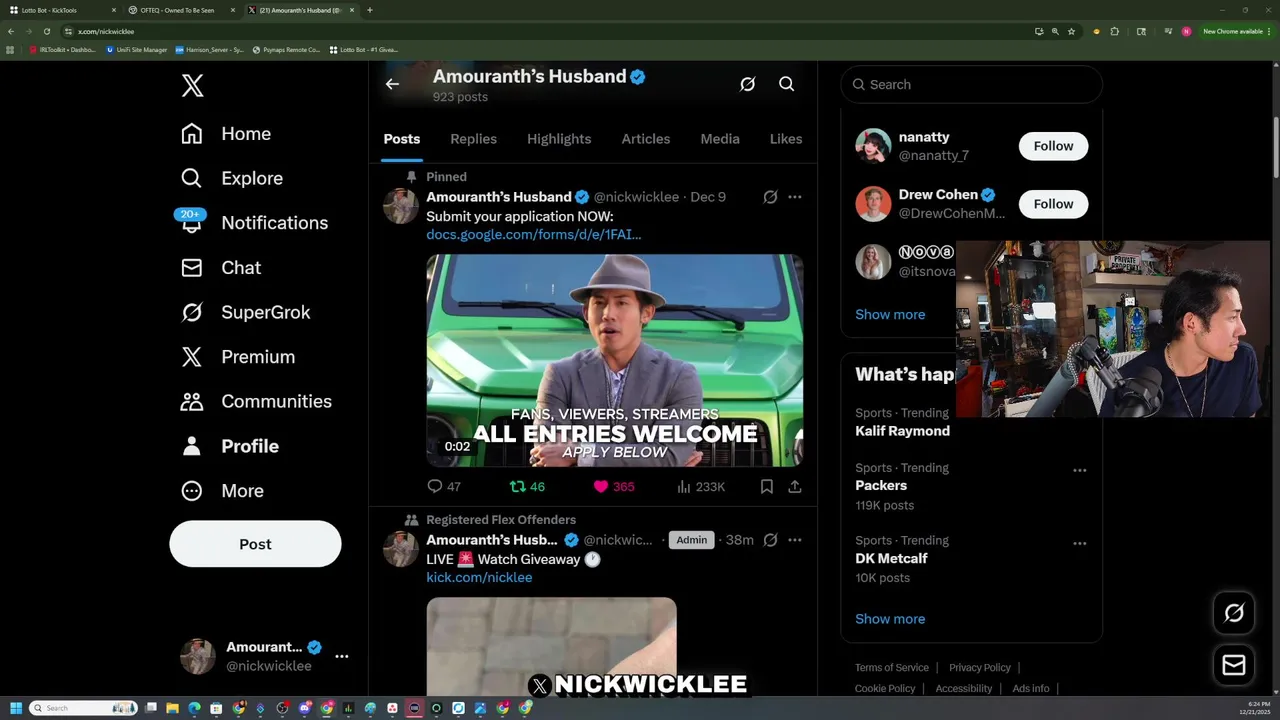Open Privacy Policy link
This screenshot has height=720, width=1280.
[979, 667]
